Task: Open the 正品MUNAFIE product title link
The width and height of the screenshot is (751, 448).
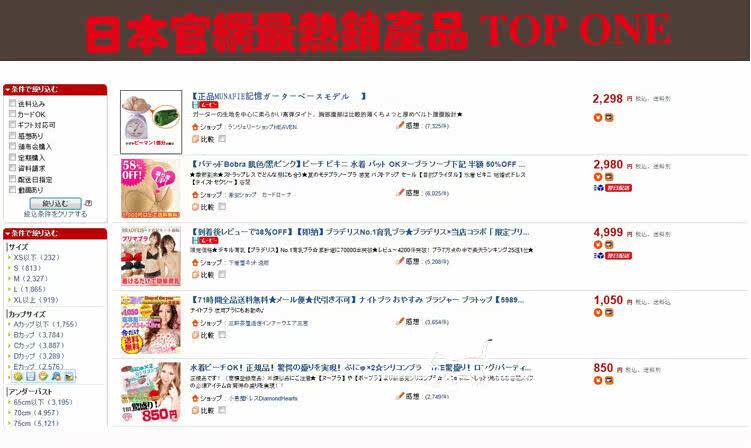Action: (279, 96)
